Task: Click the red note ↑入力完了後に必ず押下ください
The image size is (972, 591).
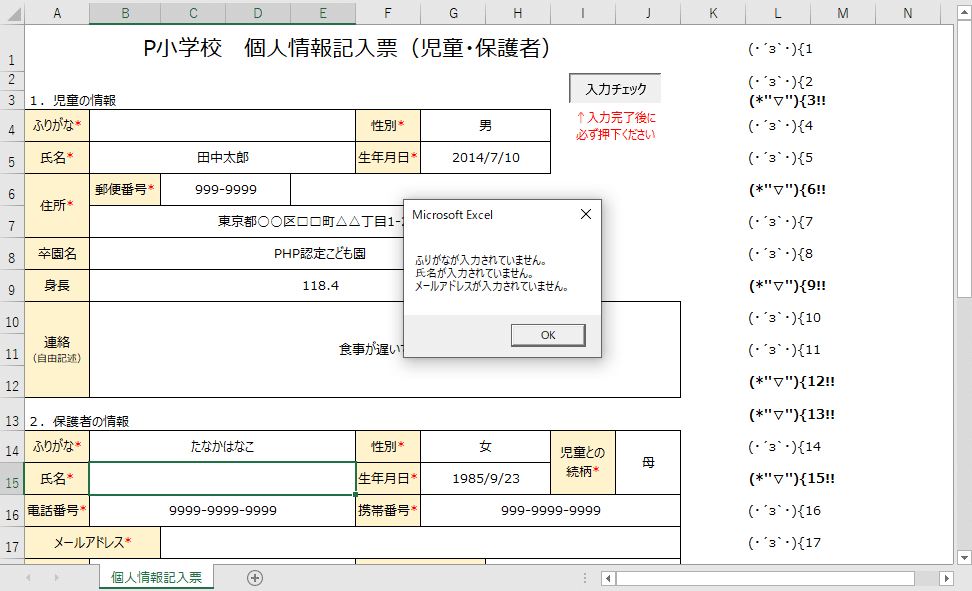Action: click(616, 126)
